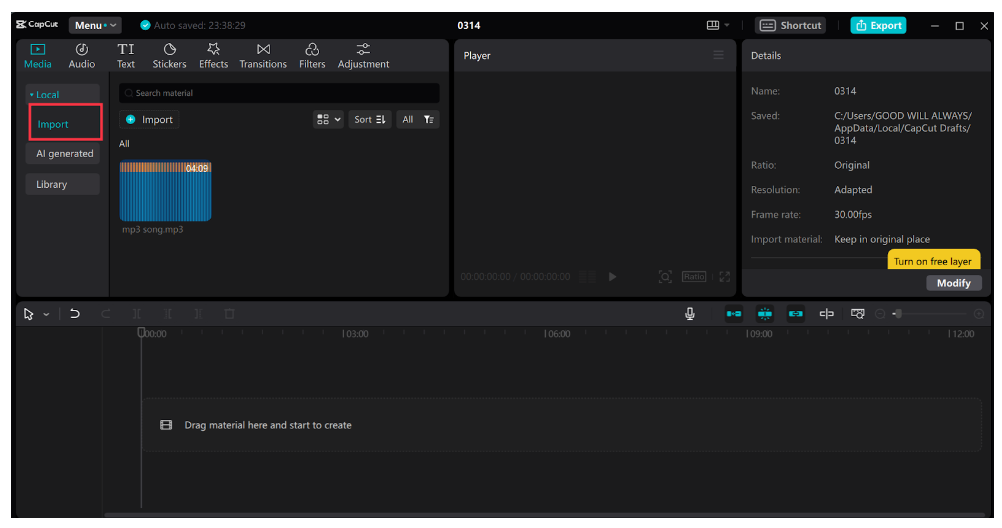Click the Drag material here drop area

tap(561, 425)
